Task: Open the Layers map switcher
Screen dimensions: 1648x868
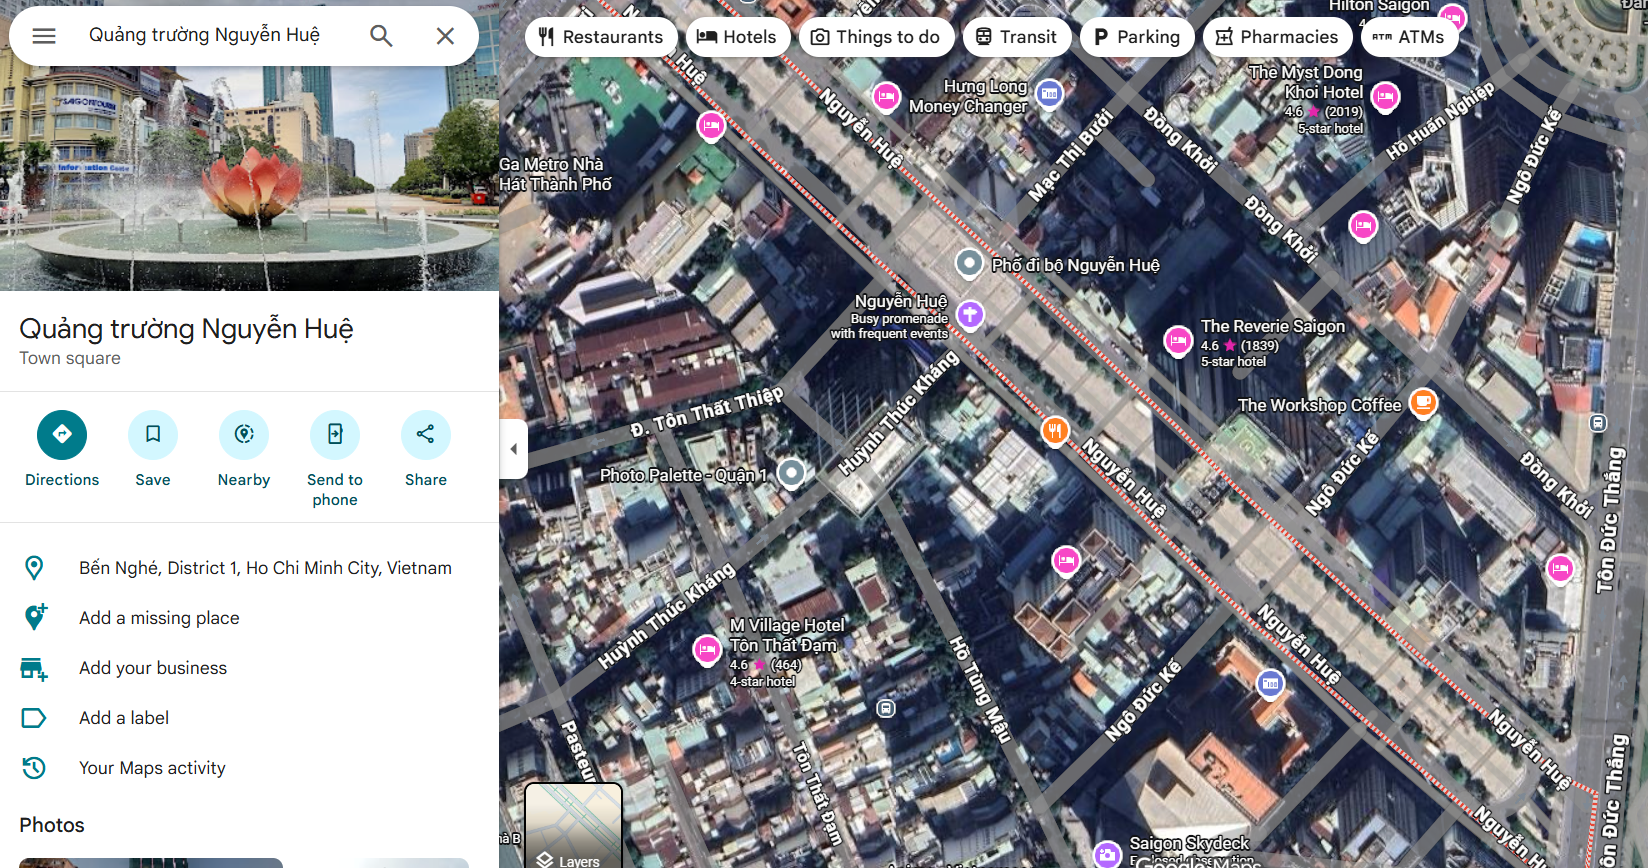Action: click(574, 826)
